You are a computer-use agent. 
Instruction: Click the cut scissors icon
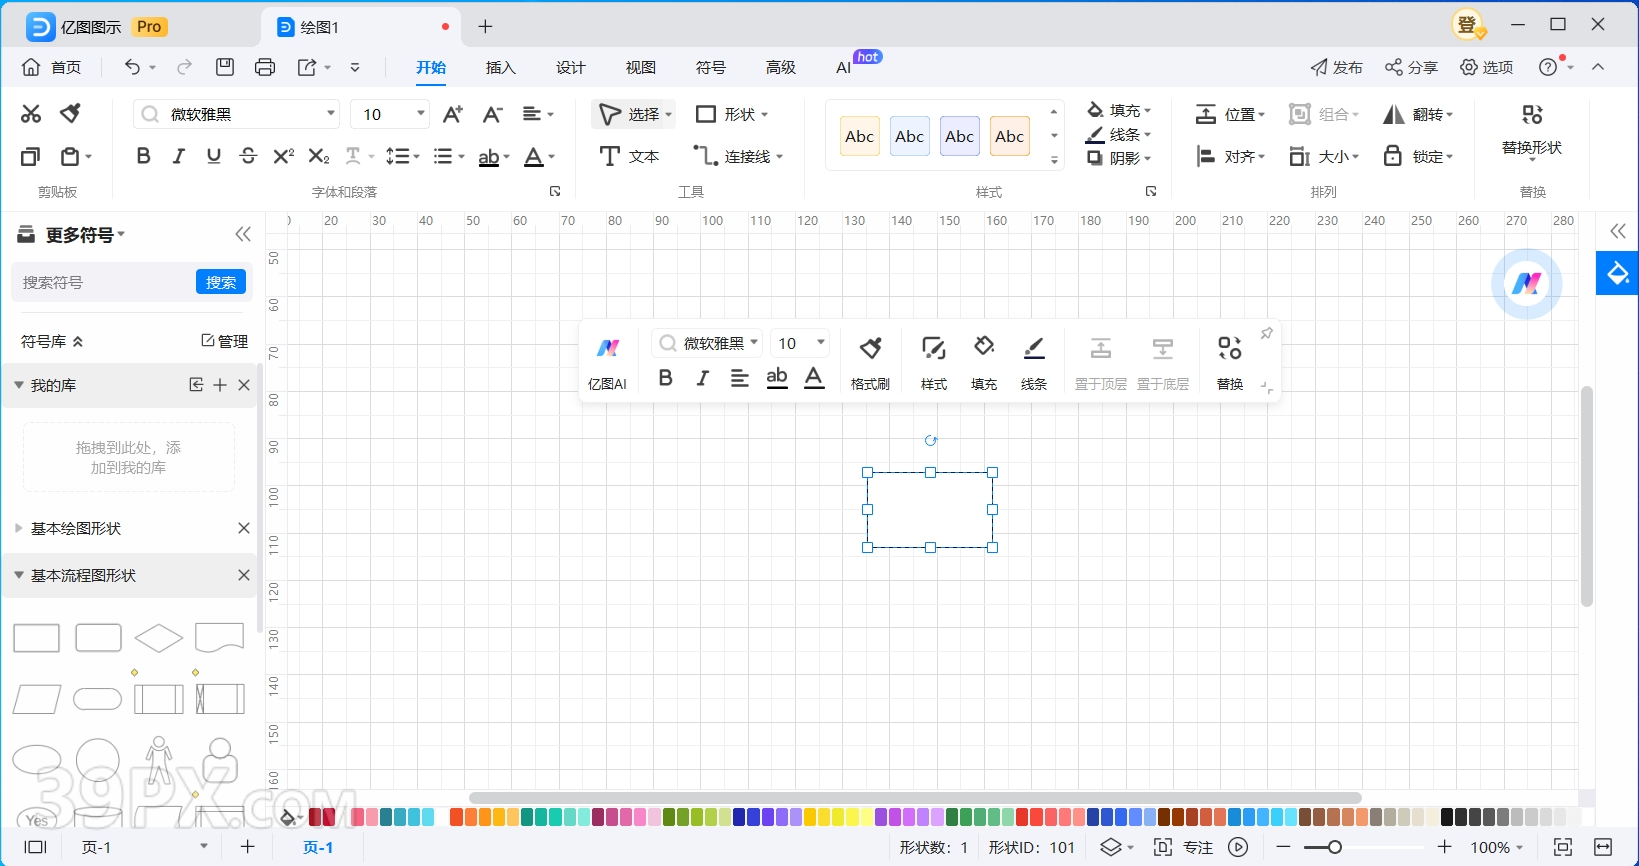(x=31, y=114)
